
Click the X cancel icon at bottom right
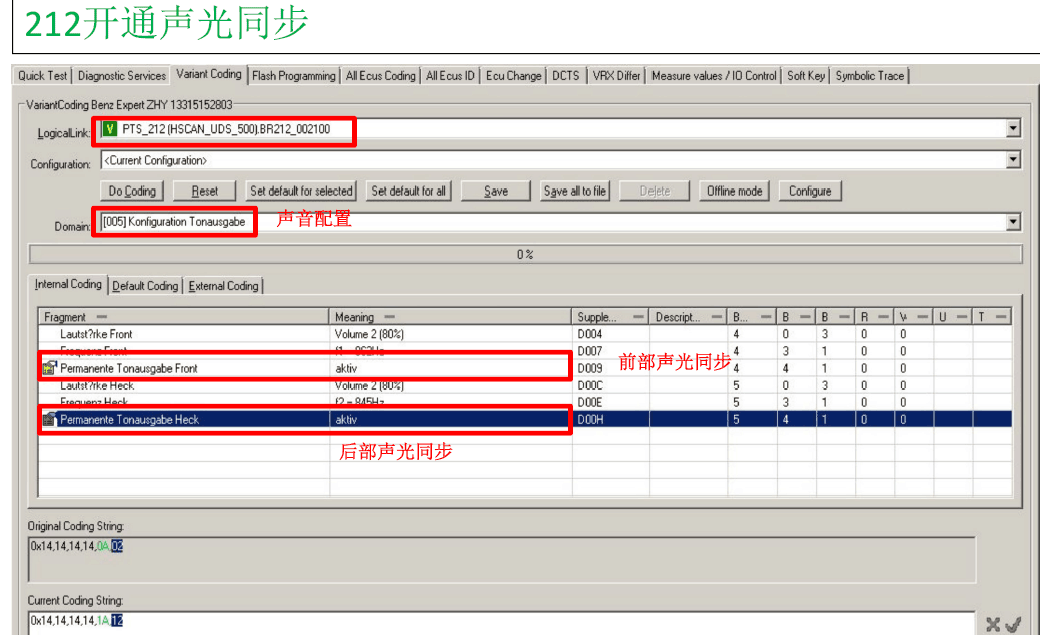tap(993, 624)
